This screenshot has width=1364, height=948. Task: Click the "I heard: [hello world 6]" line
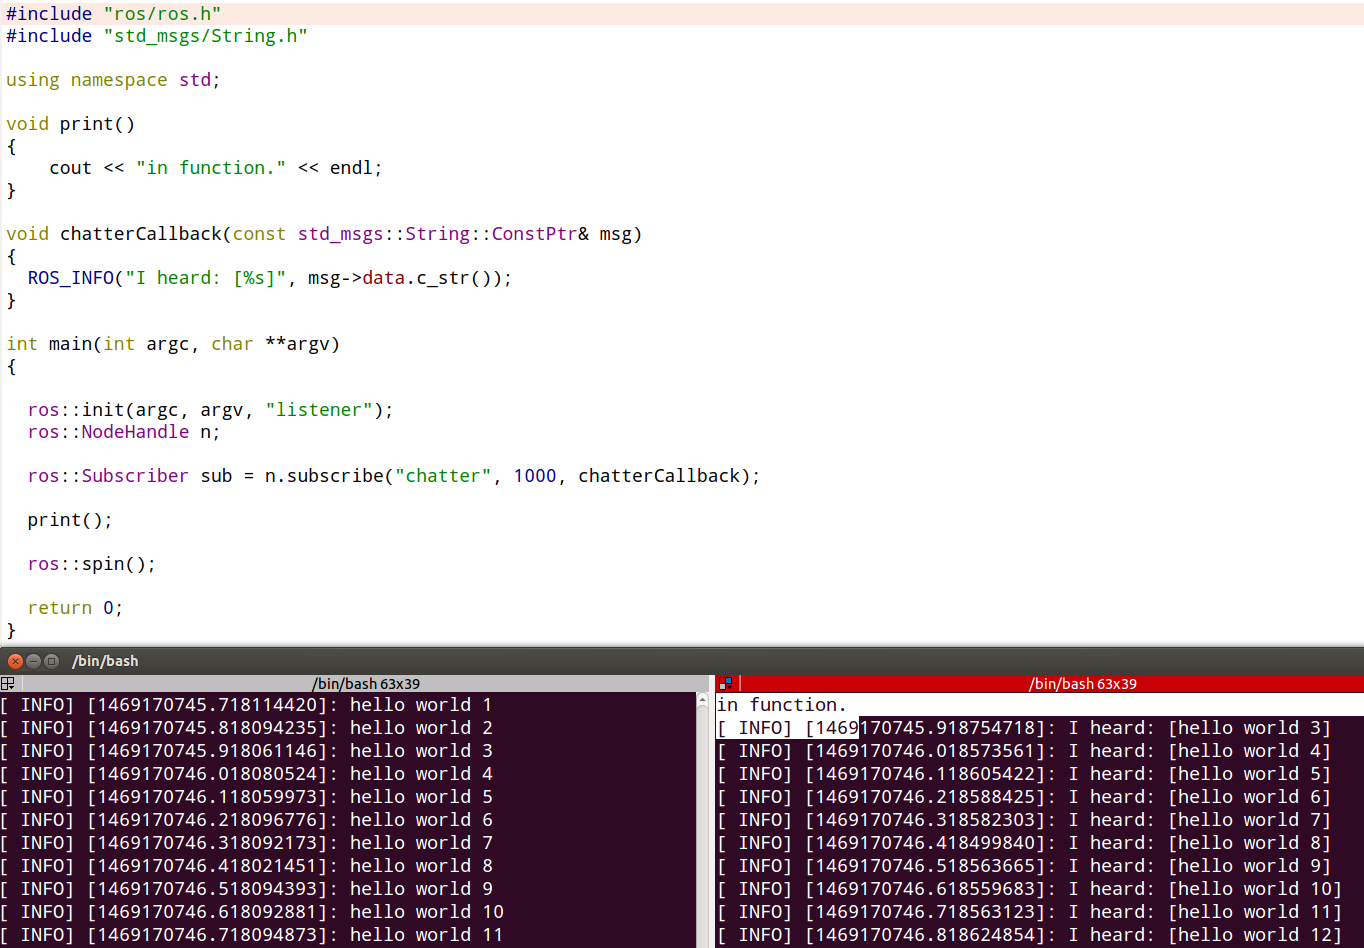[1024, 797]
